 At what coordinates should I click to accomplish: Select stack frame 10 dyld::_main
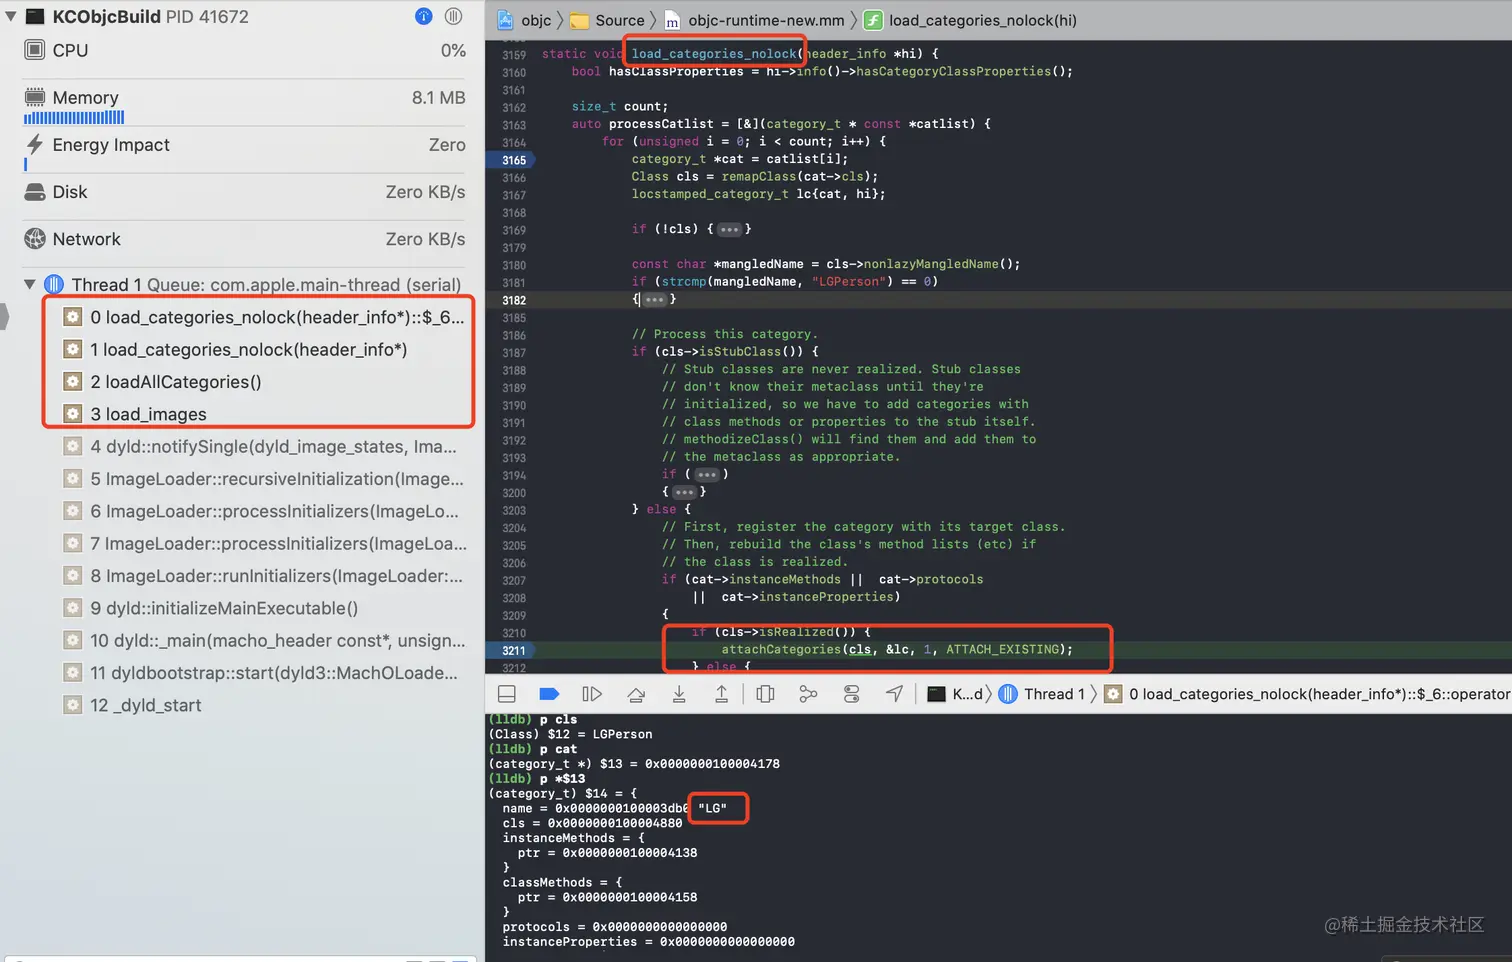[x=265, y=640]
